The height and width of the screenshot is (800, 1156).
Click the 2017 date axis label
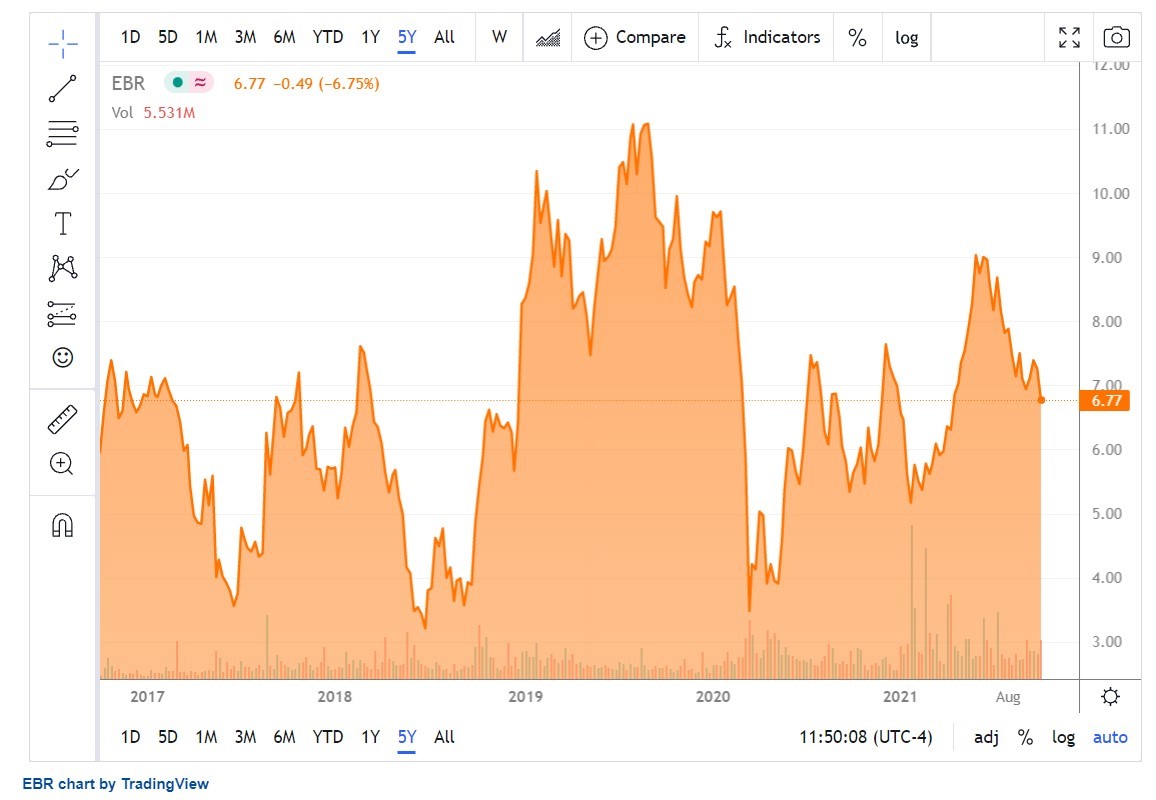pos(147,697)
